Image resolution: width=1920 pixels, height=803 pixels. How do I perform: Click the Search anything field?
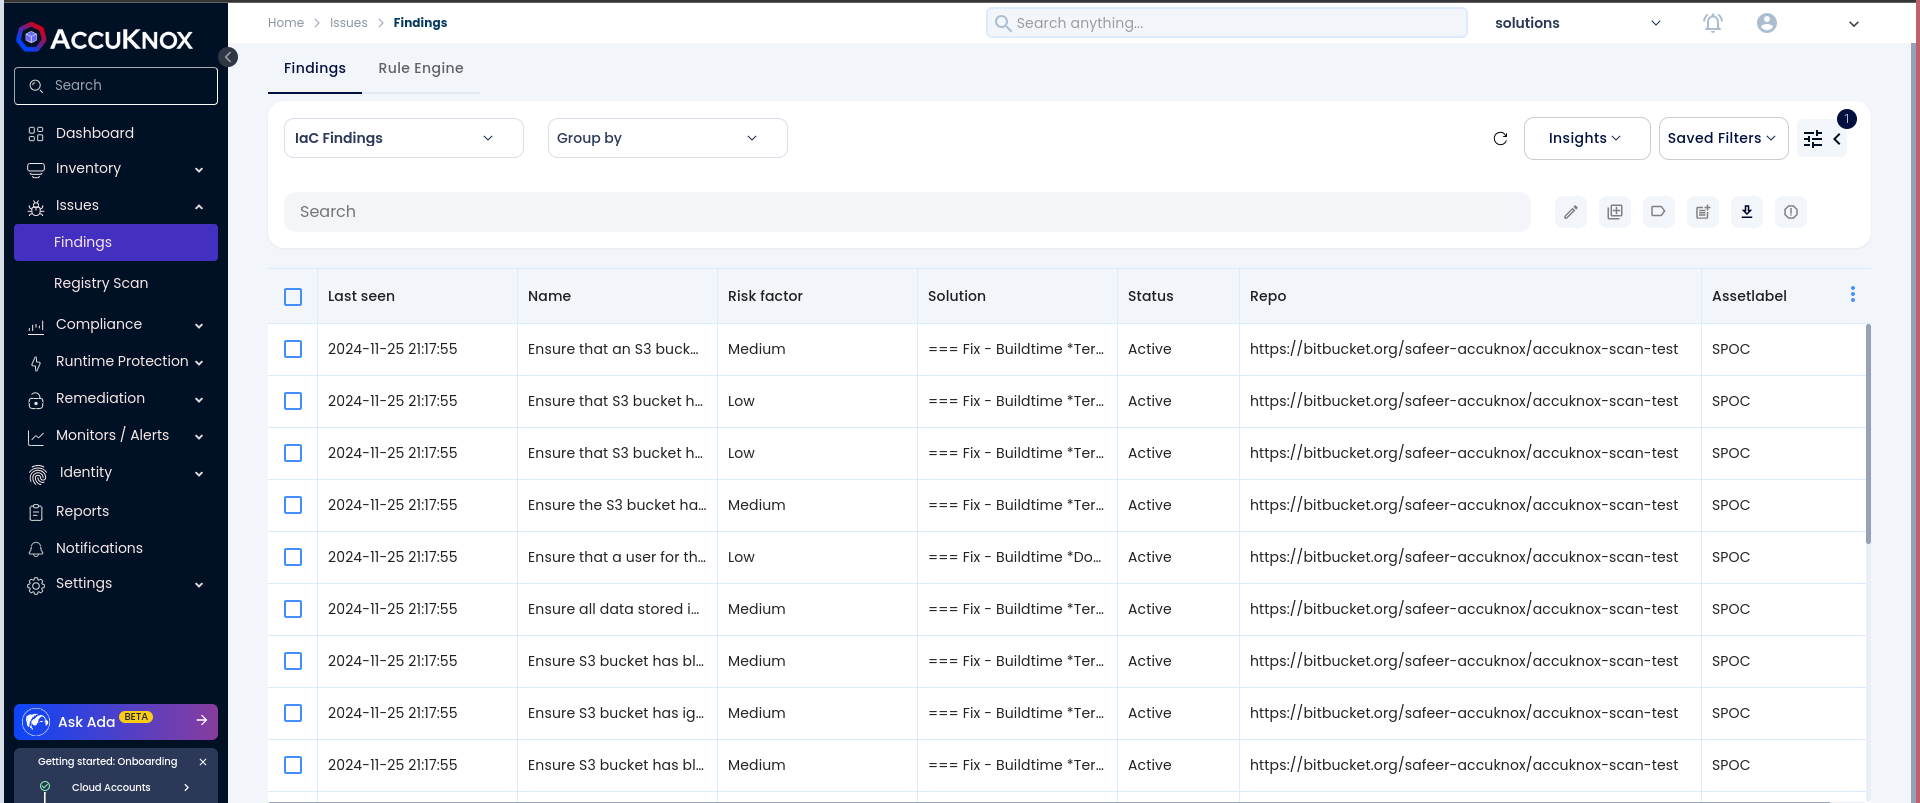[1227, 23]
